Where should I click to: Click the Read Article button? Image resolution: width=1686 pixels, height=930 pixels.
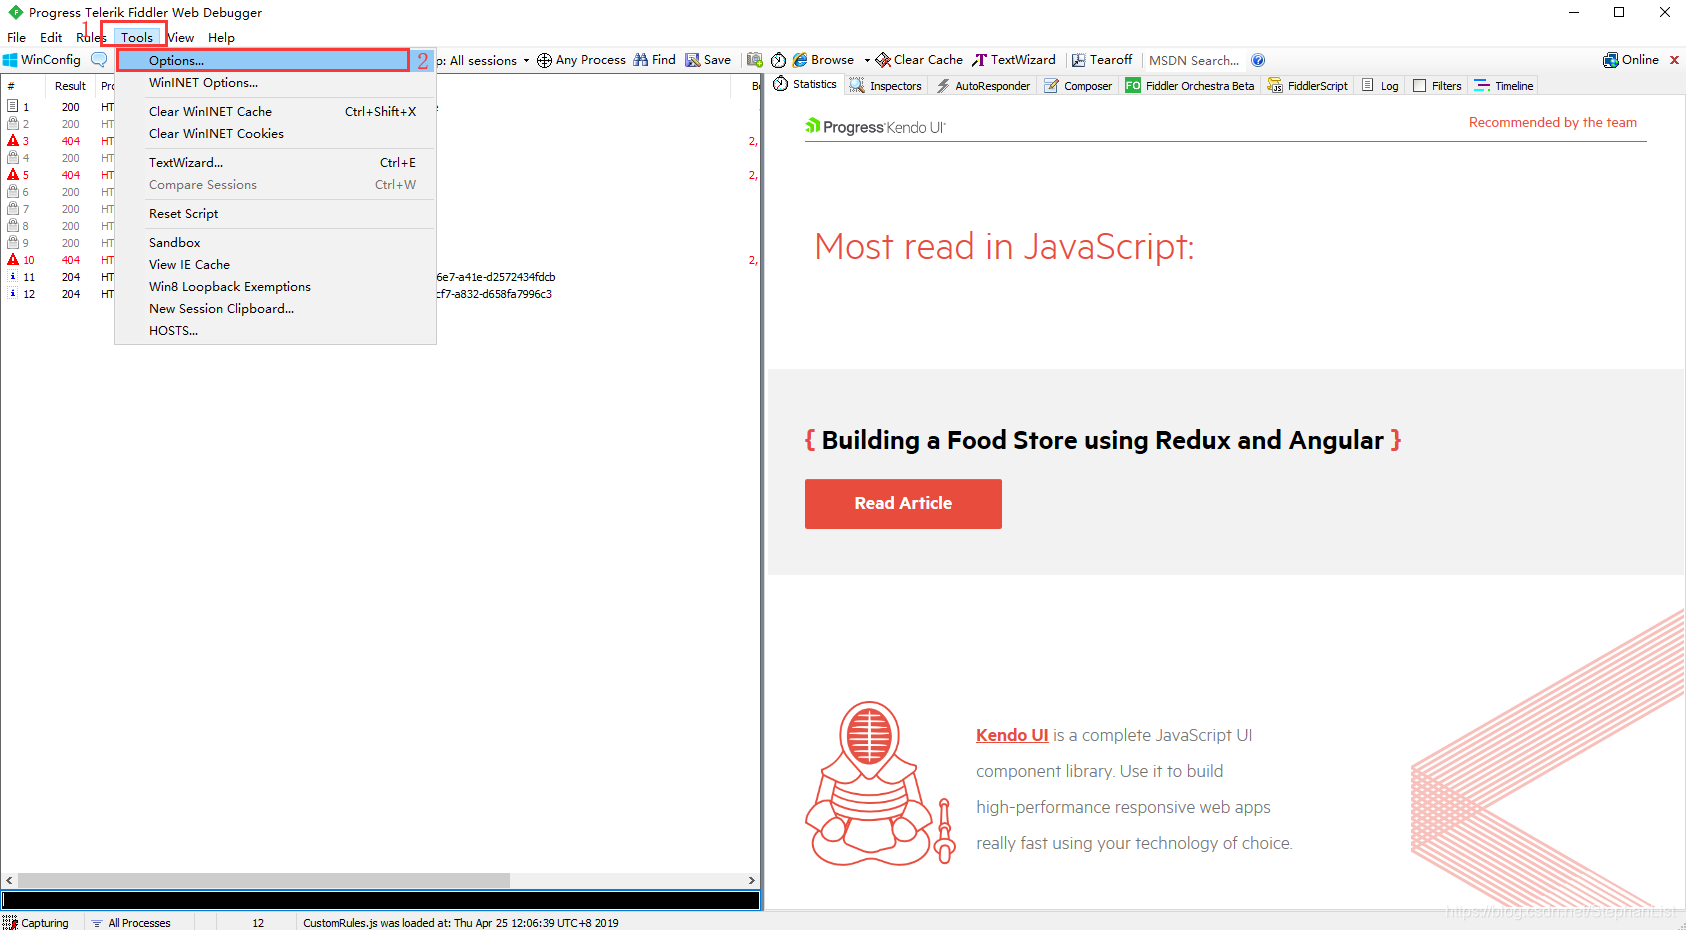(x=903, y=504)
